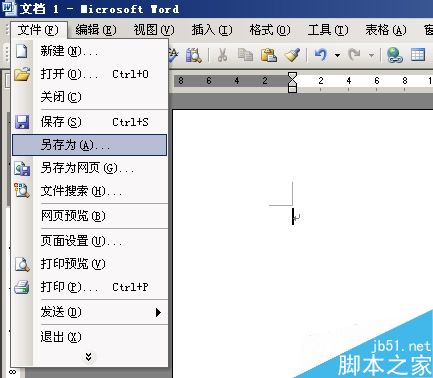Screen dimensions: 433x378
Task: Click the Cut scissors toolbar icon
Action: coord(222,55)
